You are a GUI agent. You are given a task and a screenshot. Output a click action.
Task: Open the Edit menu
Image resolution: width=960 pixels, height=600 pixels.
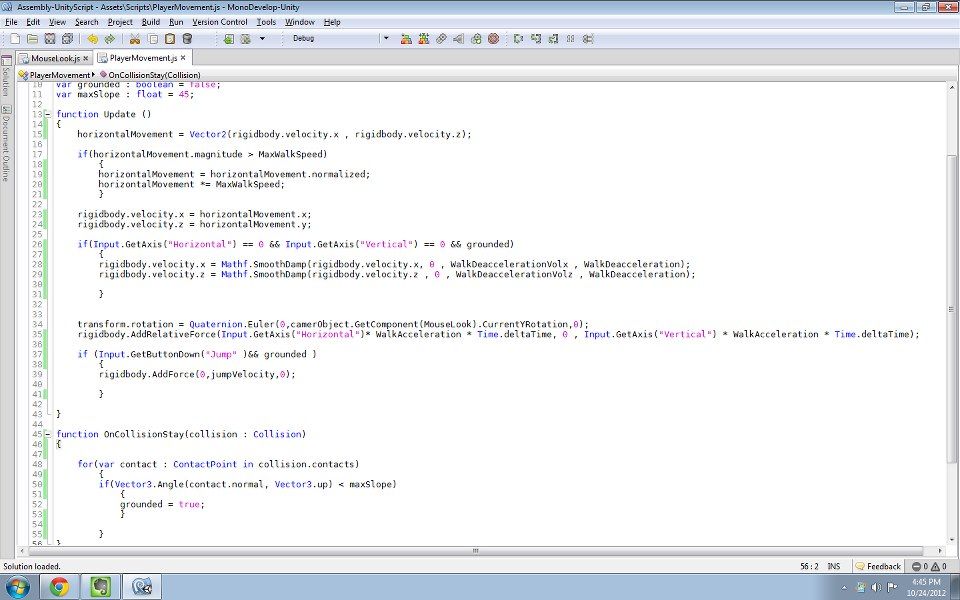[33, 22]
